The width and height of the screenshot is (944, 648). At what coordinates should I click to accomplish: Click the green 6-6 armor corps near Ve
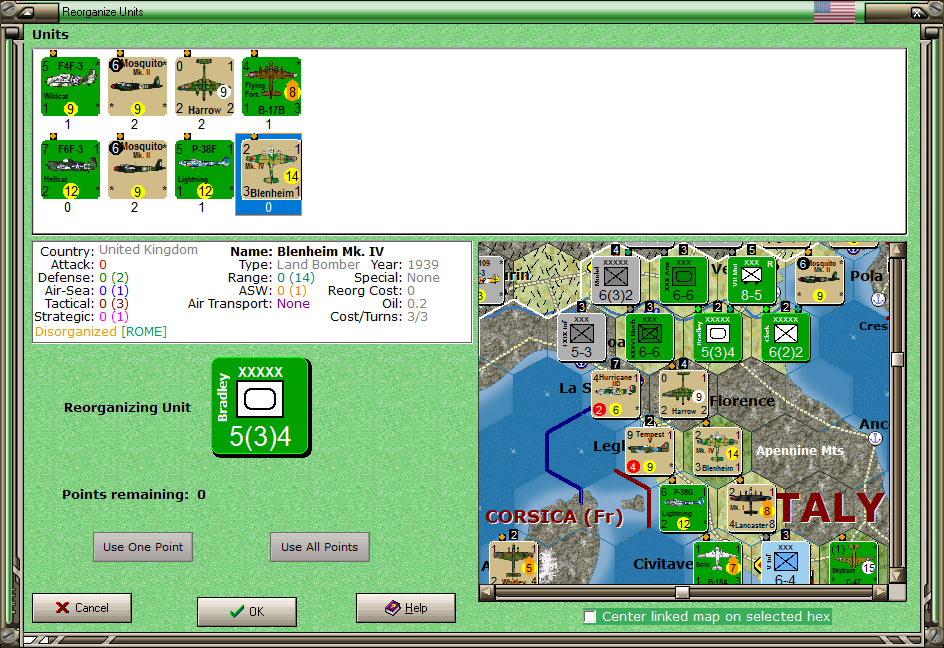click(683, 280)
